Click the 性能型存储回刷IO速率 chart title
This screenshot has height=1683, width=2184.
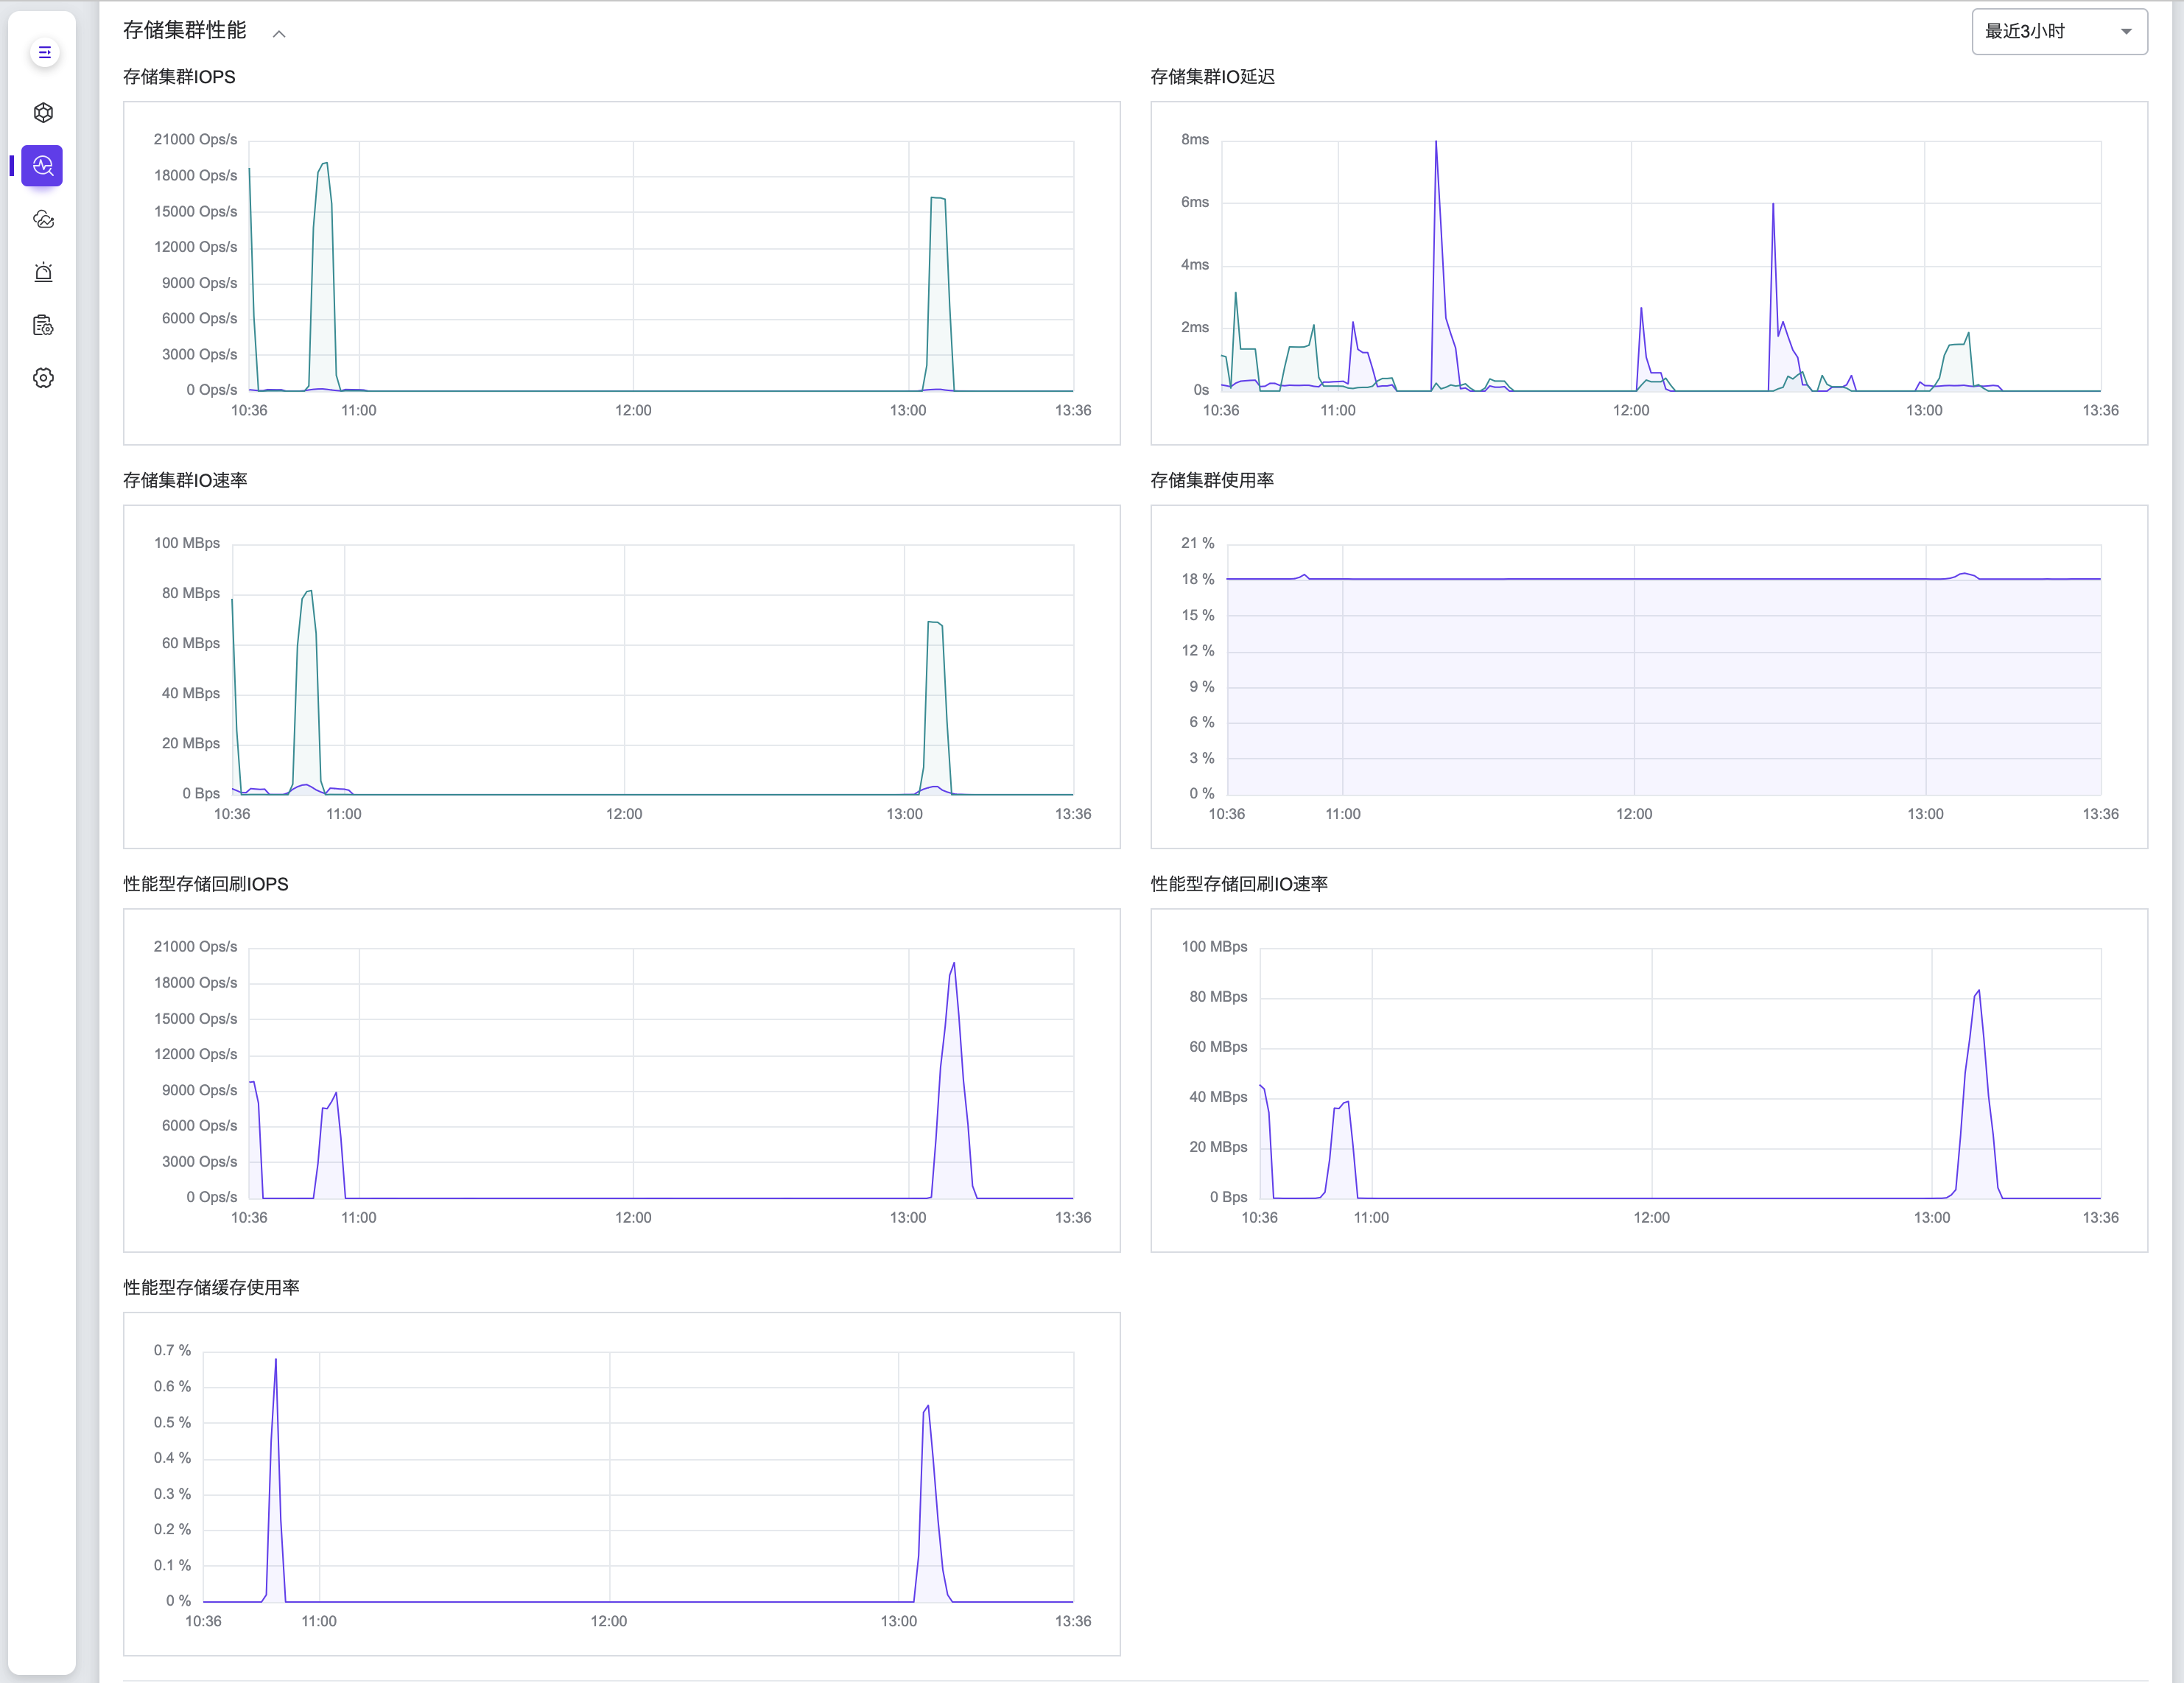point(1239,884)
